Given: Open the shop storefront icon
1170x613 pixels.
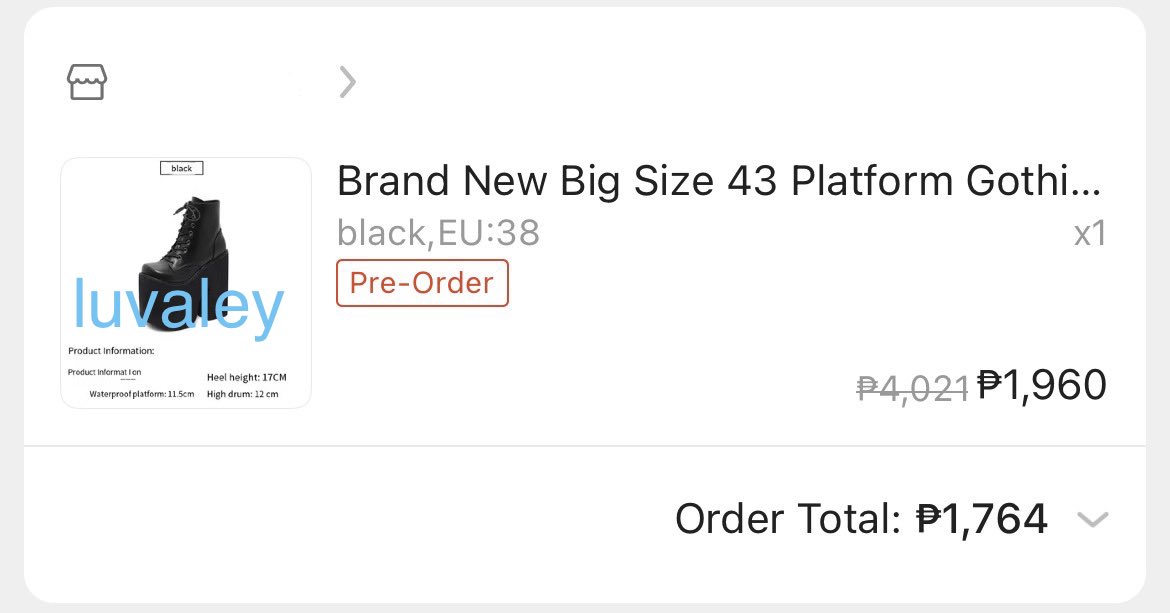Looking at the screenshot, I should click(87, 82).
